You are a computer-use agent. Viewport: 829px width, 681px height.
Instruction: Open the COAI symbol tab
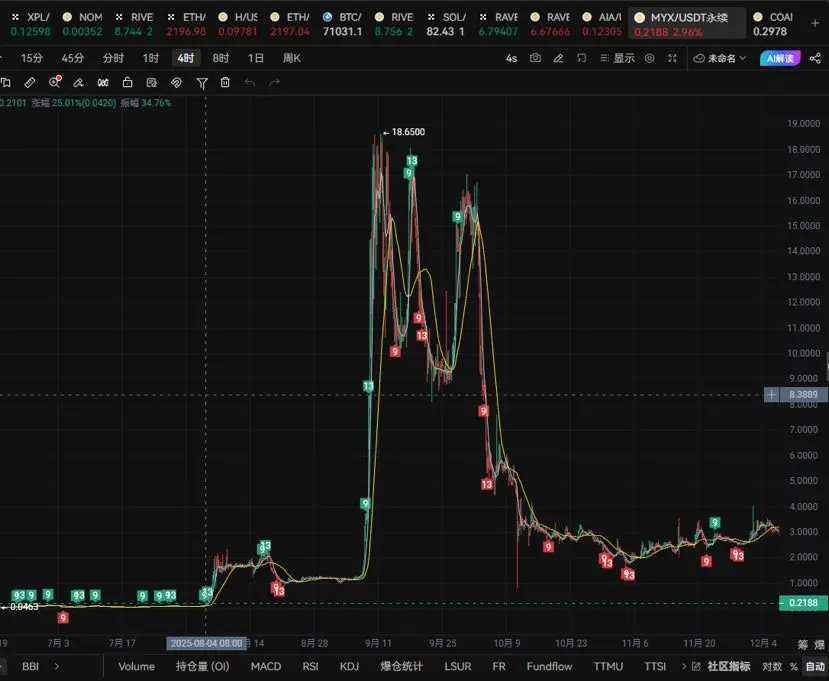[773, 24]
